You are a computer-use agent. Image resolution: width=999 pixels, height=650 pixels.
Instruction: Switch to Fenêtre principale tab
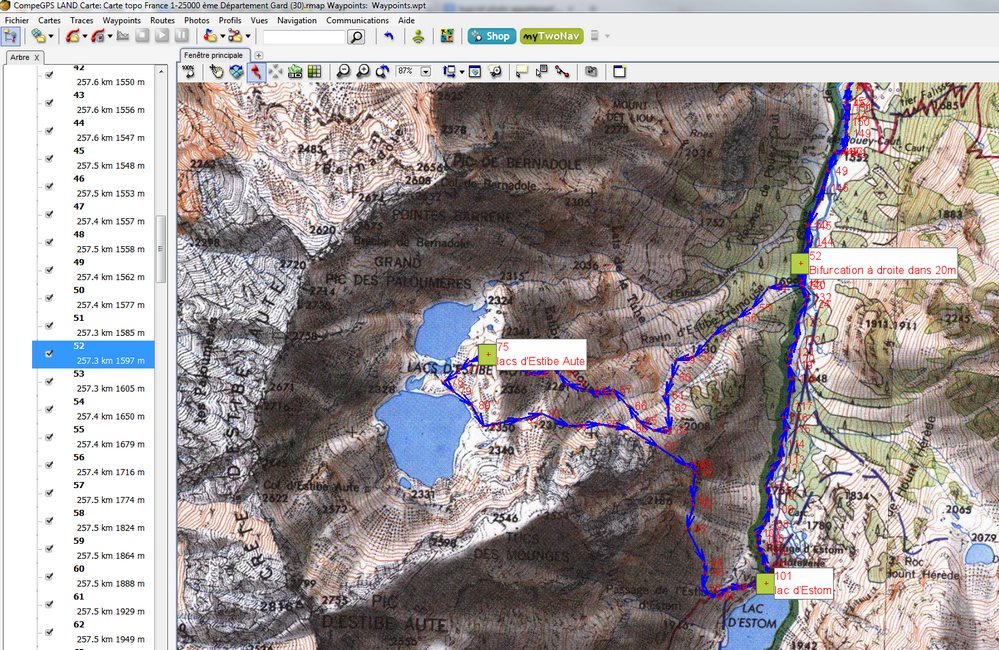[214, 55]
